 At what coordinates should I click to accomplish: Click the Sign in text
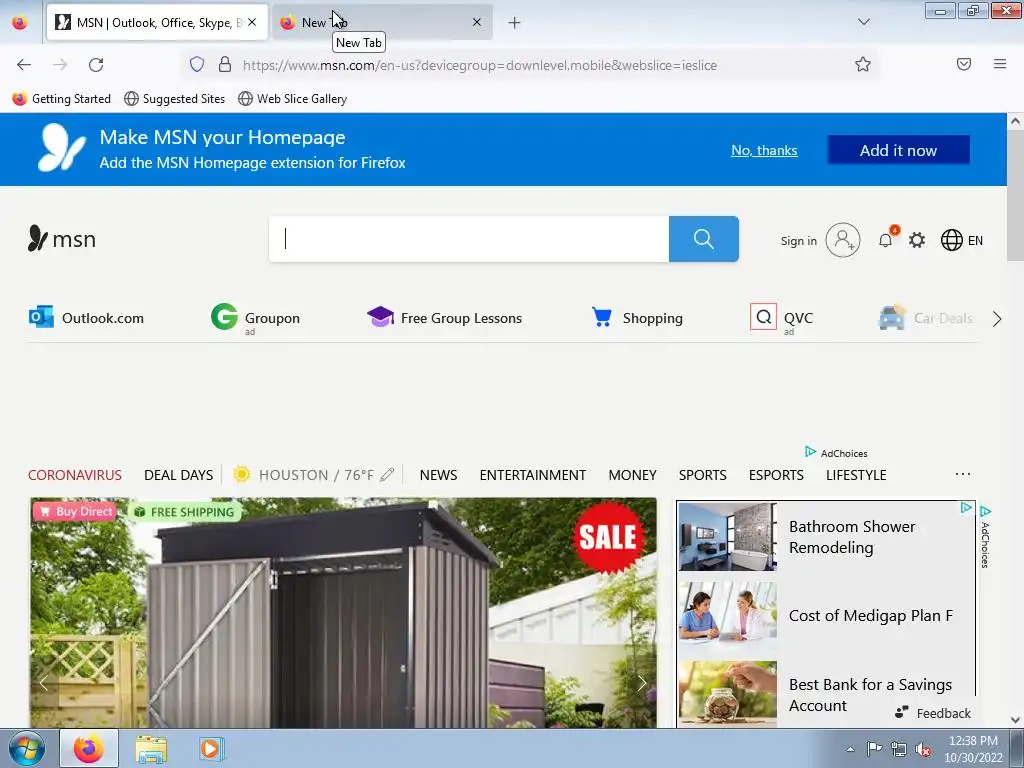coord(798,241)
